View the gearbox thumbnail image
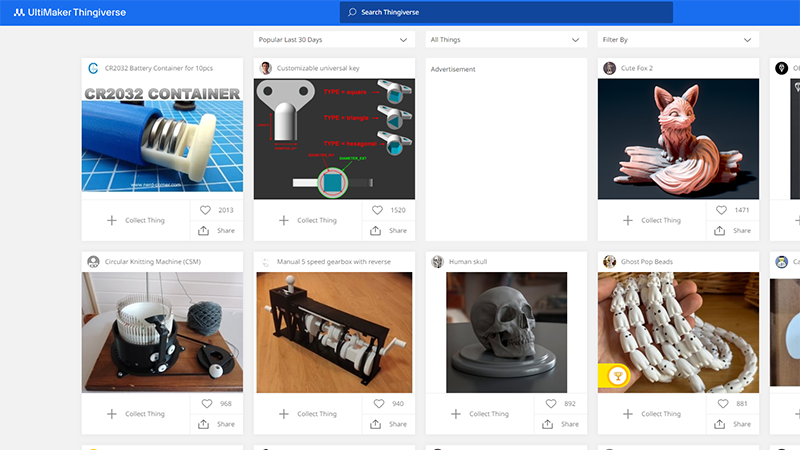Viewport: 800px width, 450px height. [x=334, y=332]
